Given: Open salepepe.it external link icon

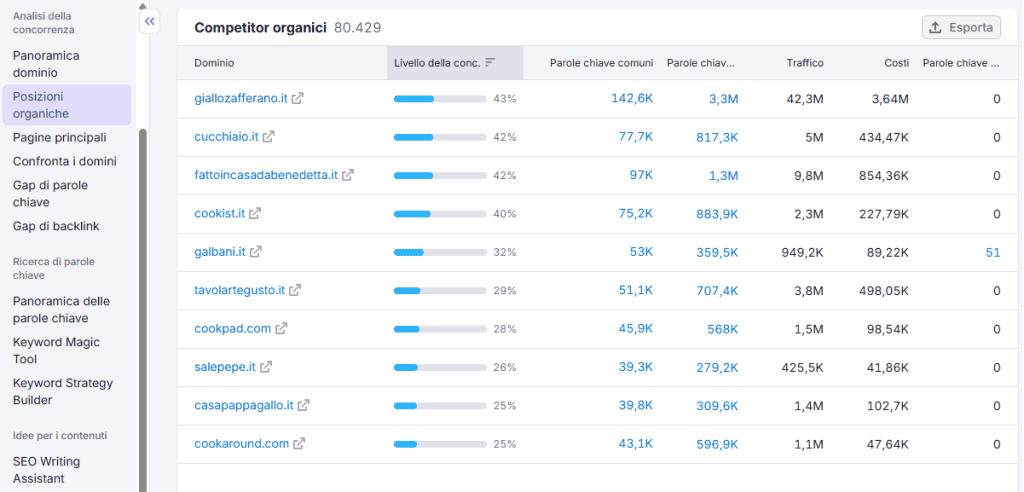Looking at the screenshot, I should click(266, 367).
